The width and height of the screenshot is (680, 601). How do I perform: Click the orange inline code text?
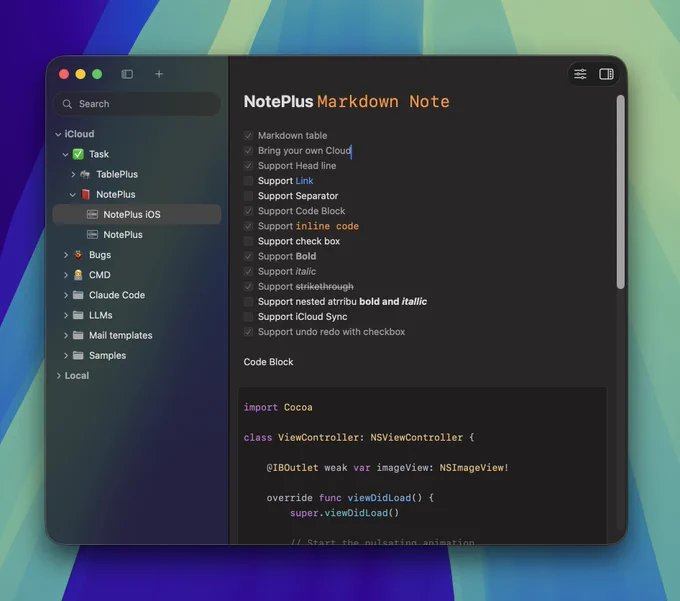pyautogui.click(x=327, y=226)
